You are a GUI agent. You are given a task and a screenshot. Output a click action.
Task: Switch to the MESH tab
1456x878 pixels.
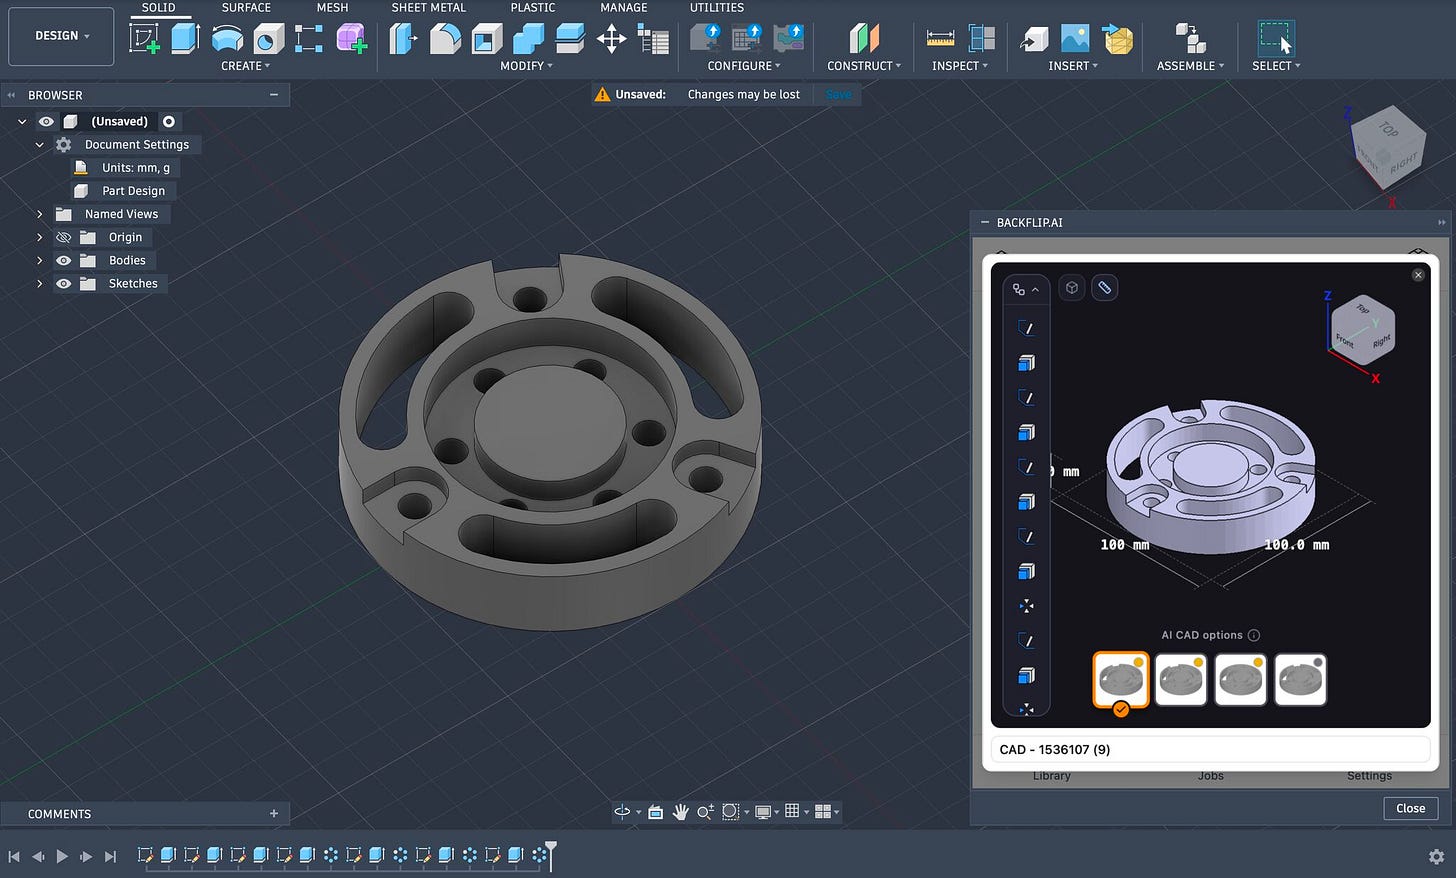(x=333, y=7)
